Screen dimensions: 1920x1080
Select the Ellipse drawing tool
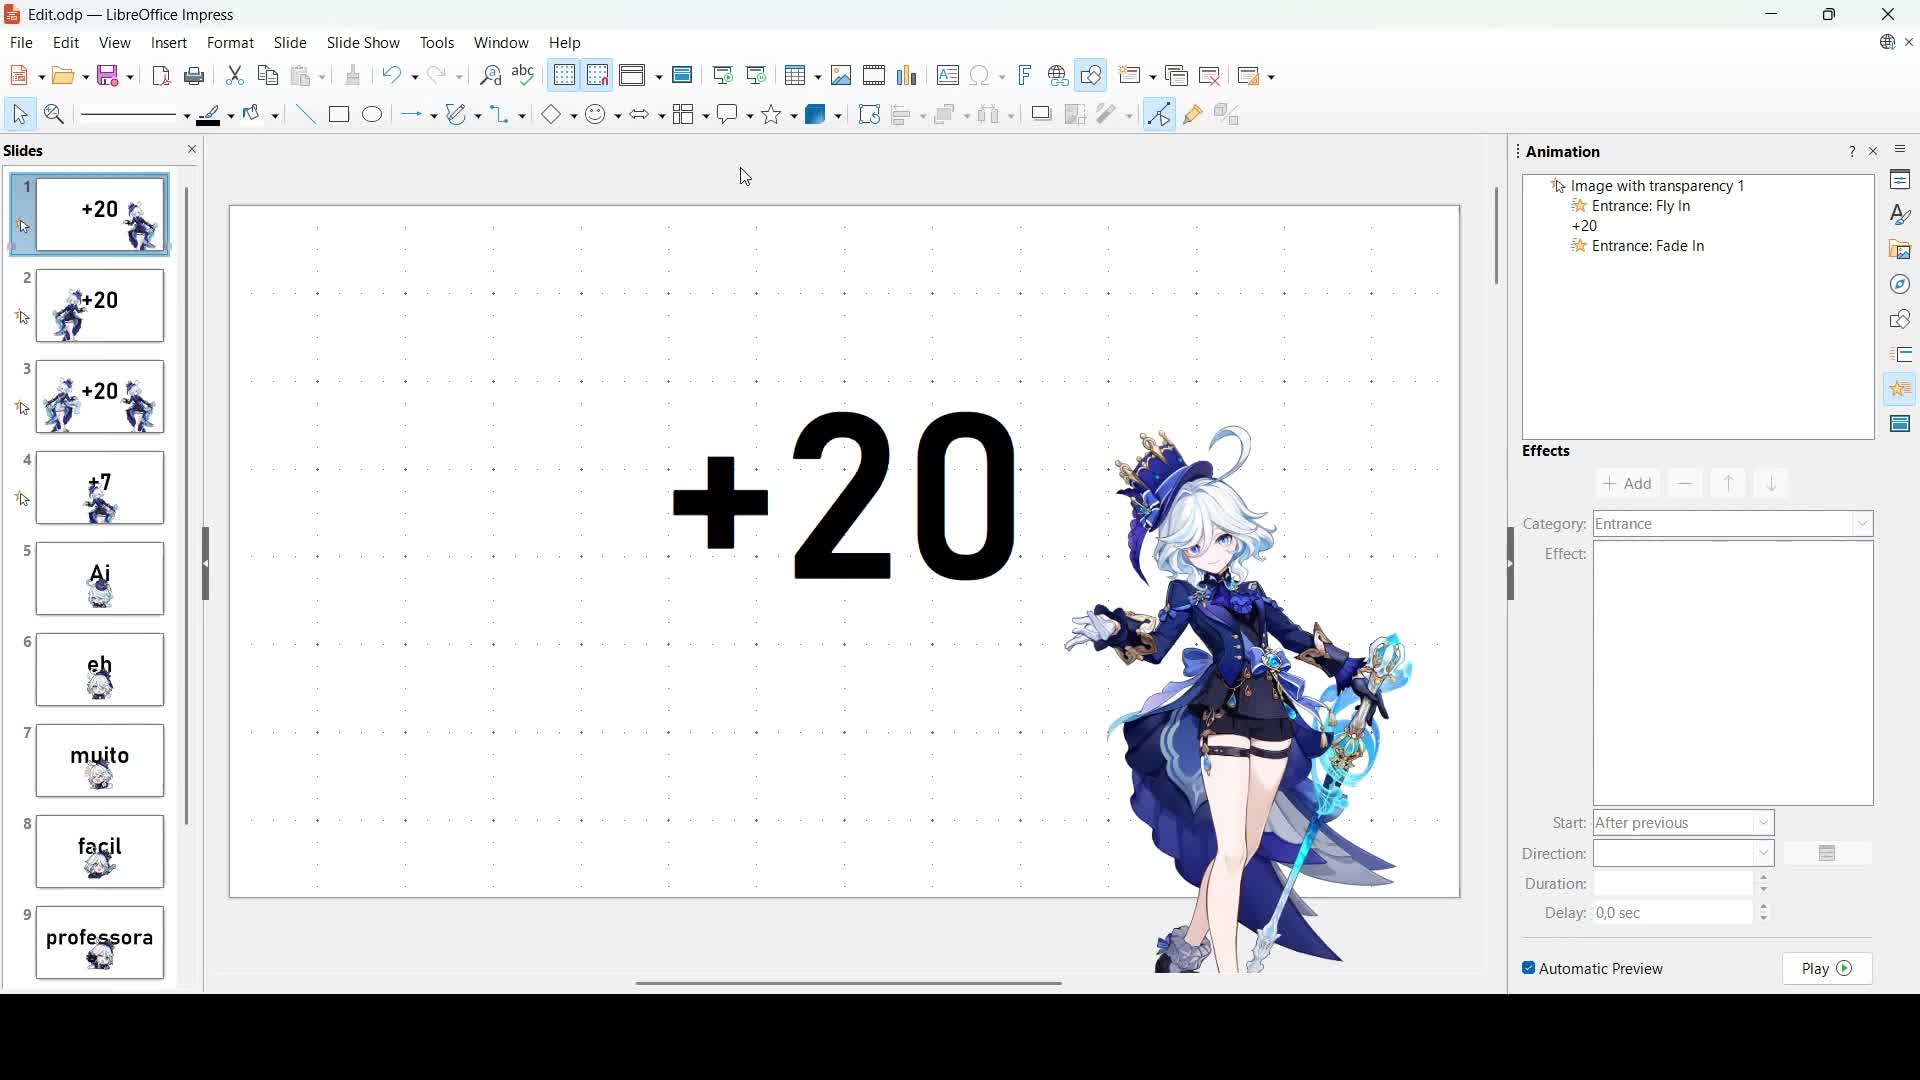point(373,116)
